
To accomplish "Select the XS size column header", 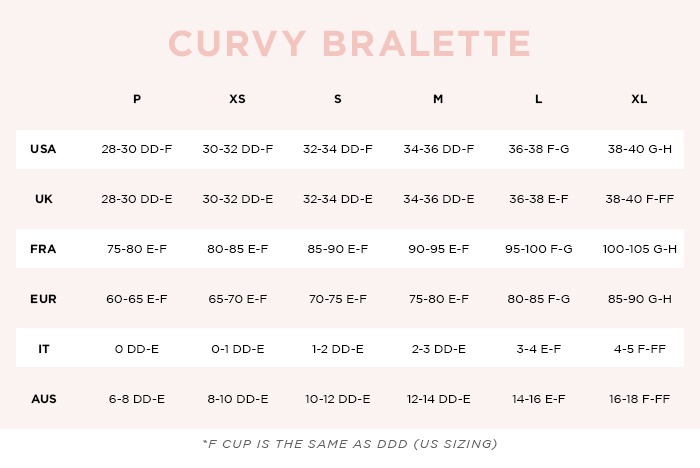I will 237,99.
